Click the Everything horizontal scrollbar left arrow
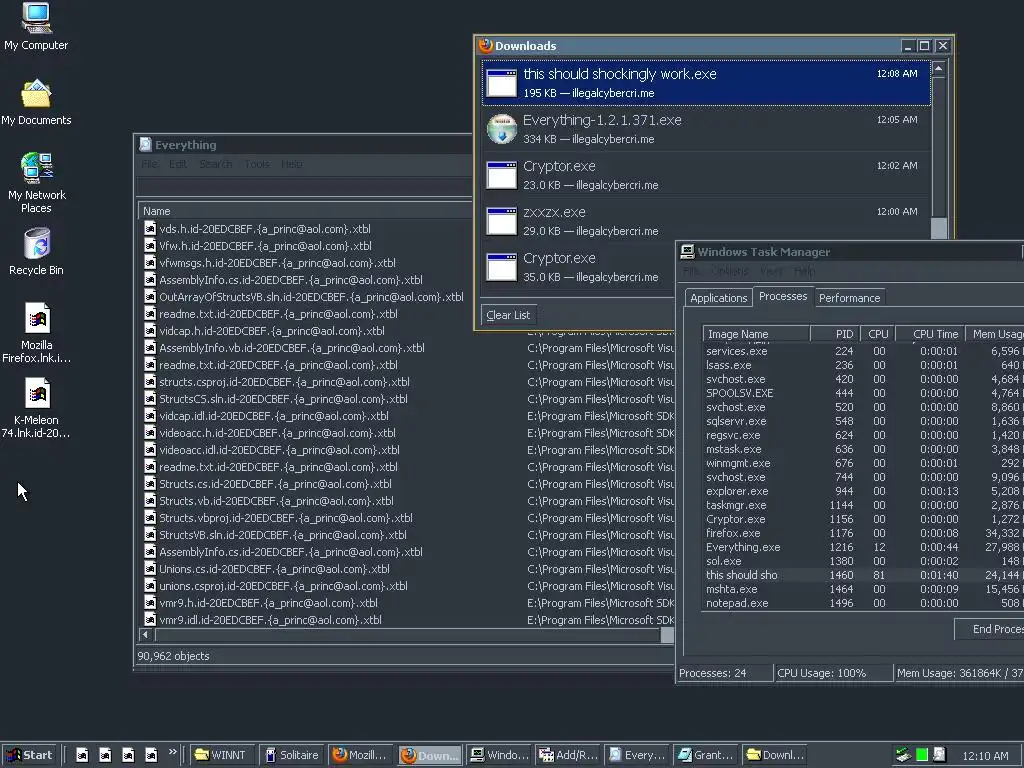The width and height of the screenshot is (1024, 768). pos(146,635)
